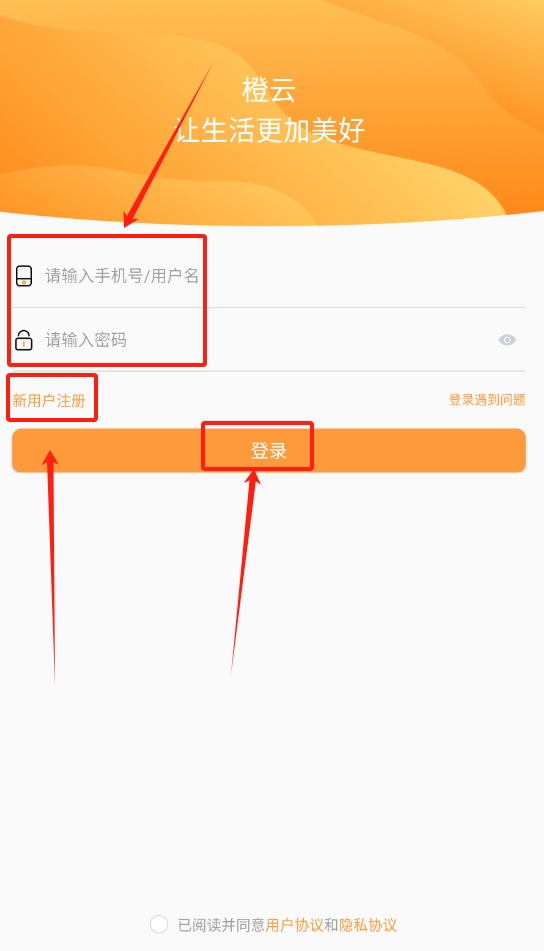The width and height of the screenshot is (544, 951).
Task: Open the 隐私协议 link
Action: pos(368,925)
